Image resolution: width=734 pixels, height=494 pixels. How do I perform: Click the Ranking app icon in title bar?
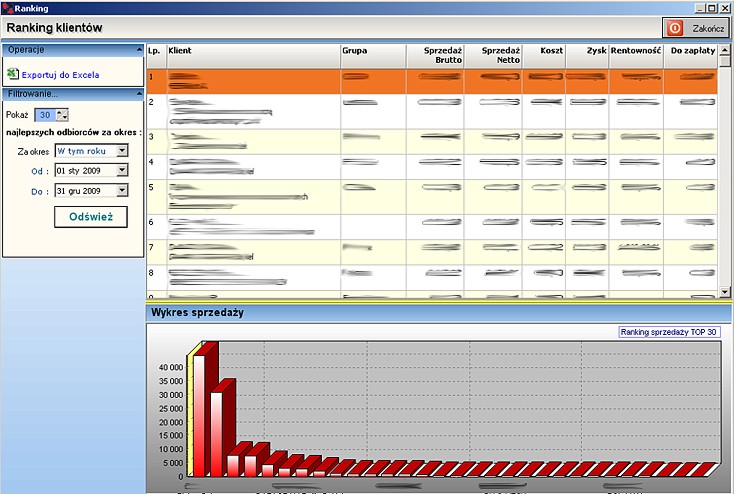[7, 8]
